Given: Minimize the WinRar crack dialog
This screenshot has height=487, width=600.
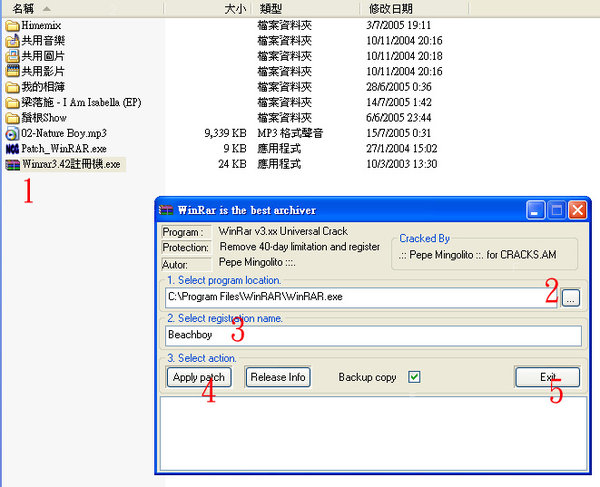Looking at the screenshot, I should (535, 210).
